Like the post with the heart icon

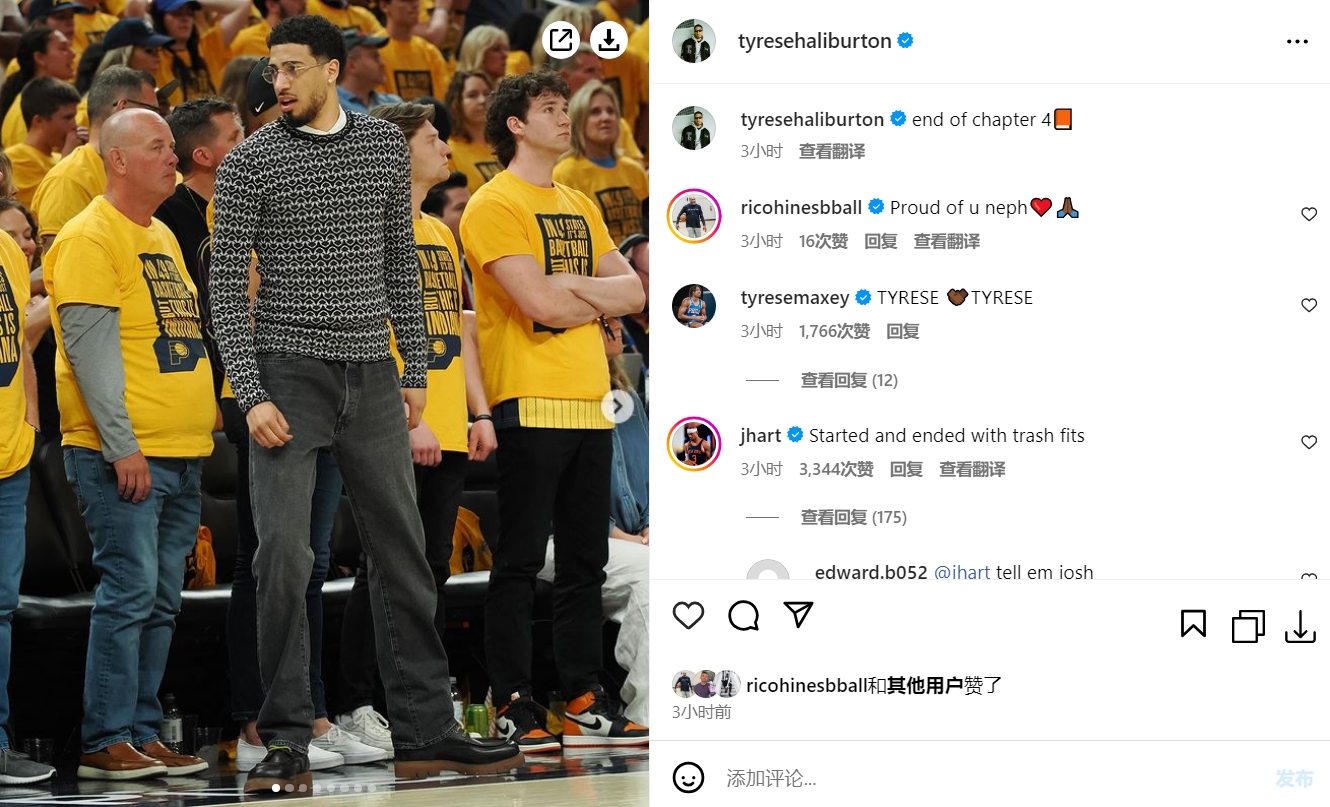(x=688, y=615)
